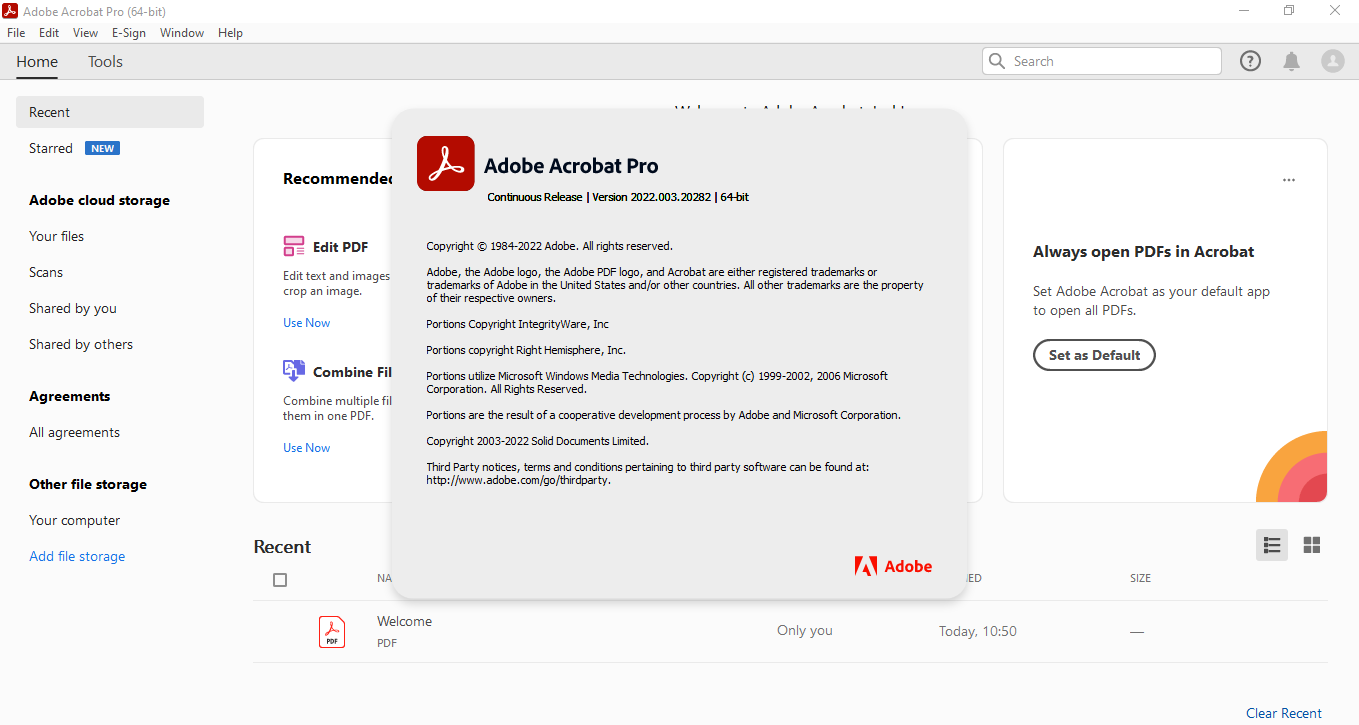Open Your computer file storage

pos(74,520)
